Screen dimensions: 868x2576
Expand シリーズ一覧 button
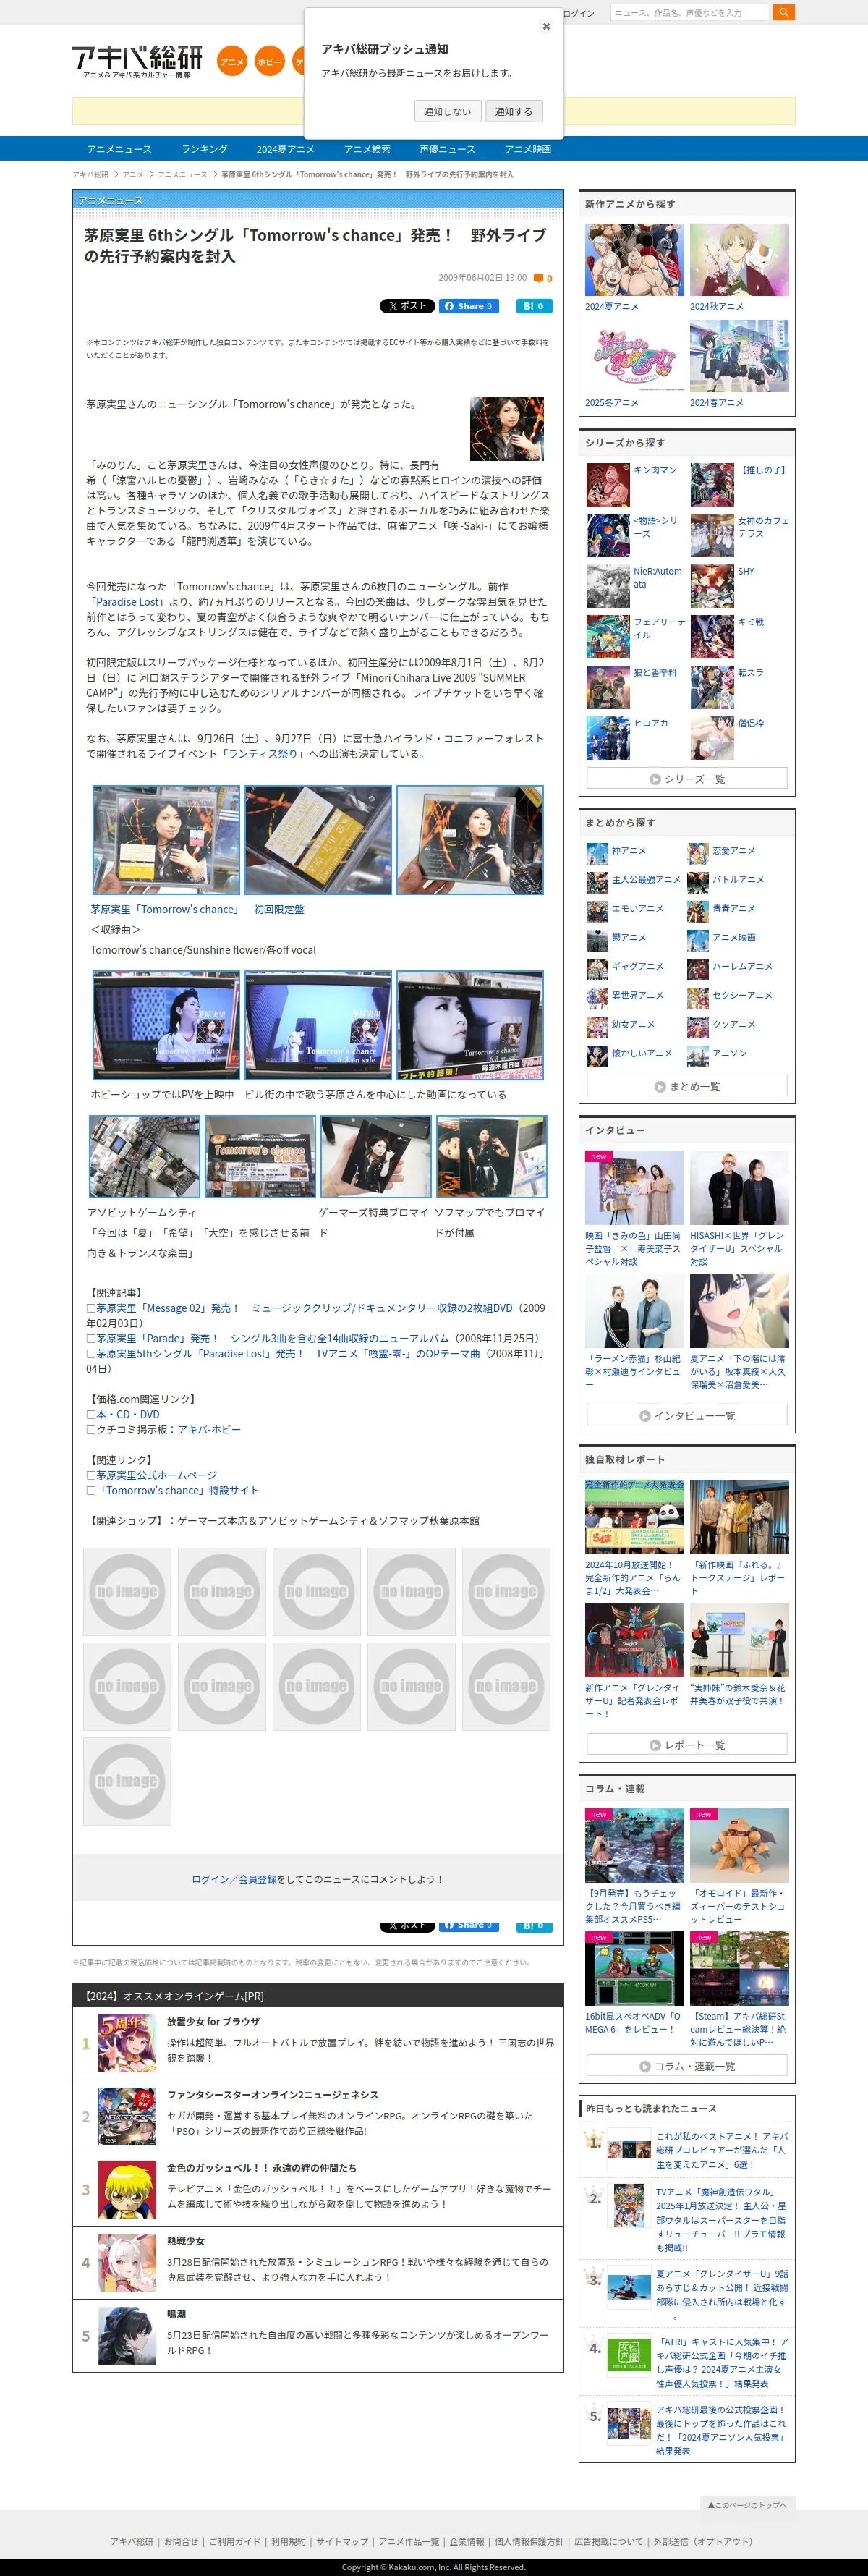[687, 778]
